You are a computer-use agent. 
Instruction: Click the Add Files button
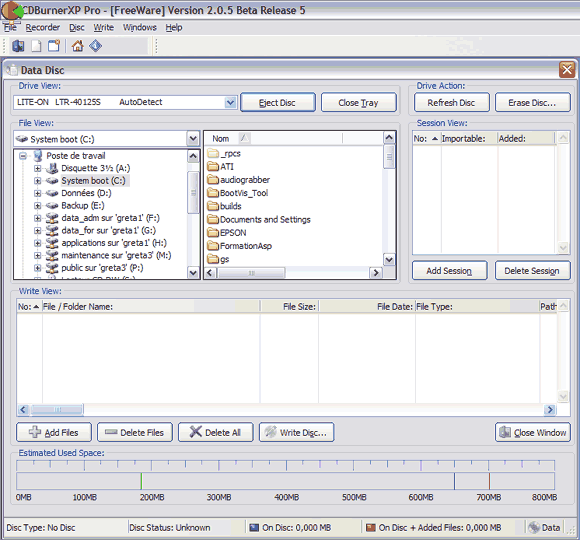point(54,432)
